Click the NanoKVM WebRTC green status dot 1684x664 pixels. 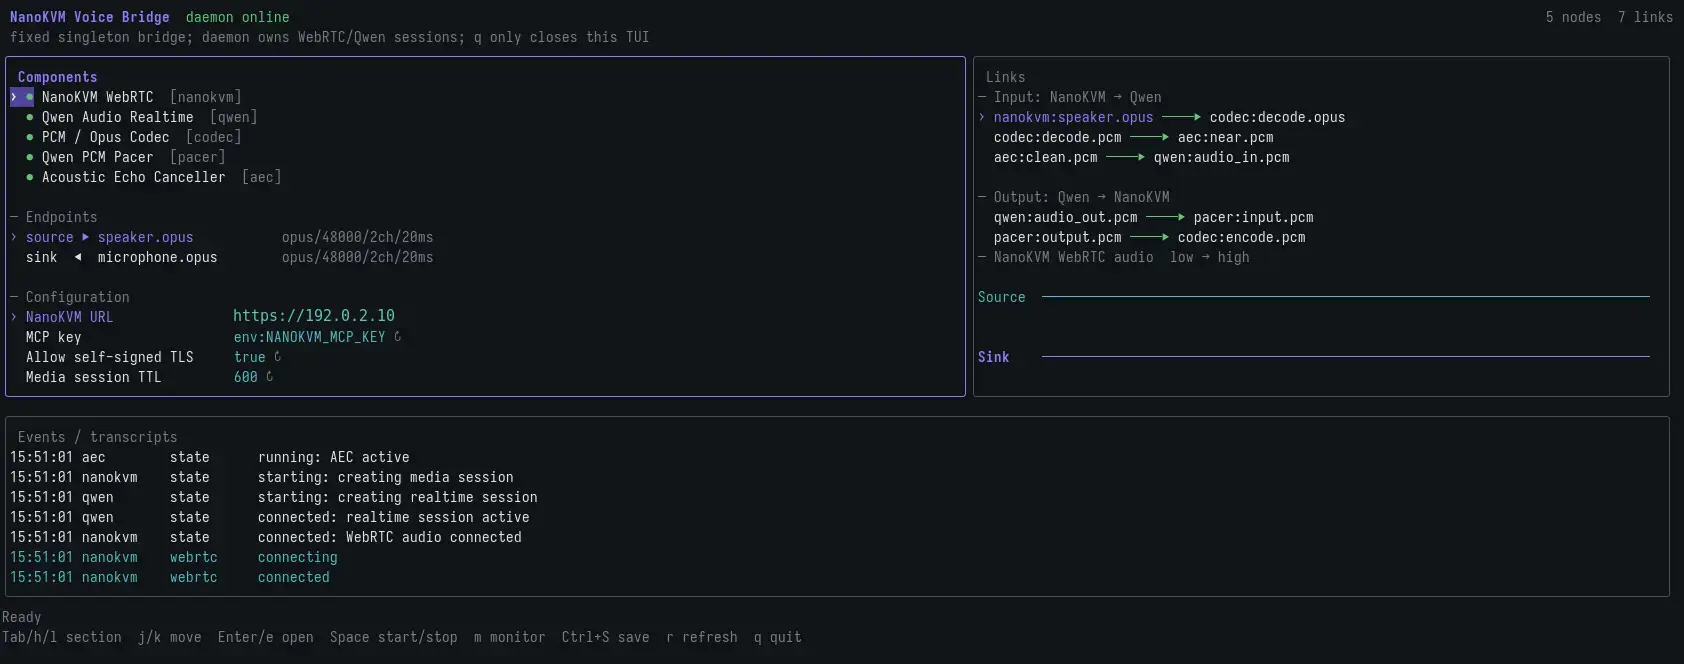pos(30,97)
